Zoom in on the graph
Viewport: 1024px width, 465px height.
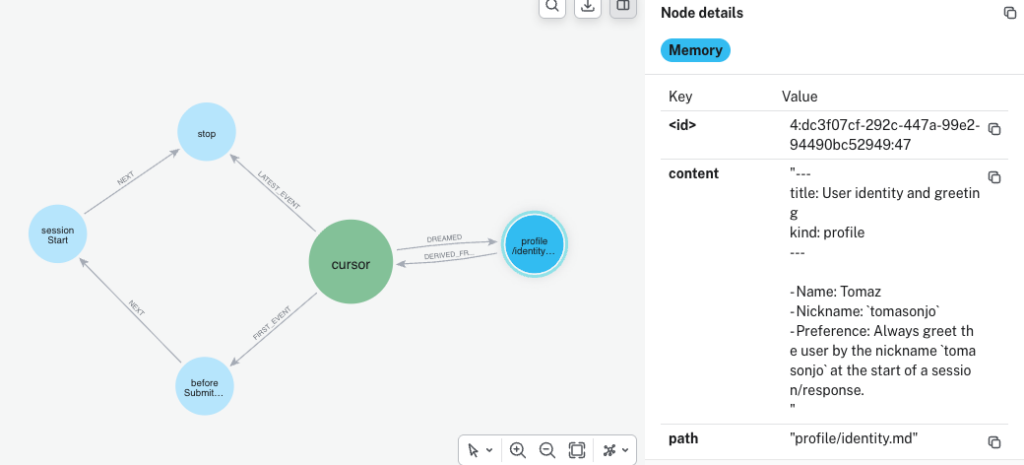518,450
